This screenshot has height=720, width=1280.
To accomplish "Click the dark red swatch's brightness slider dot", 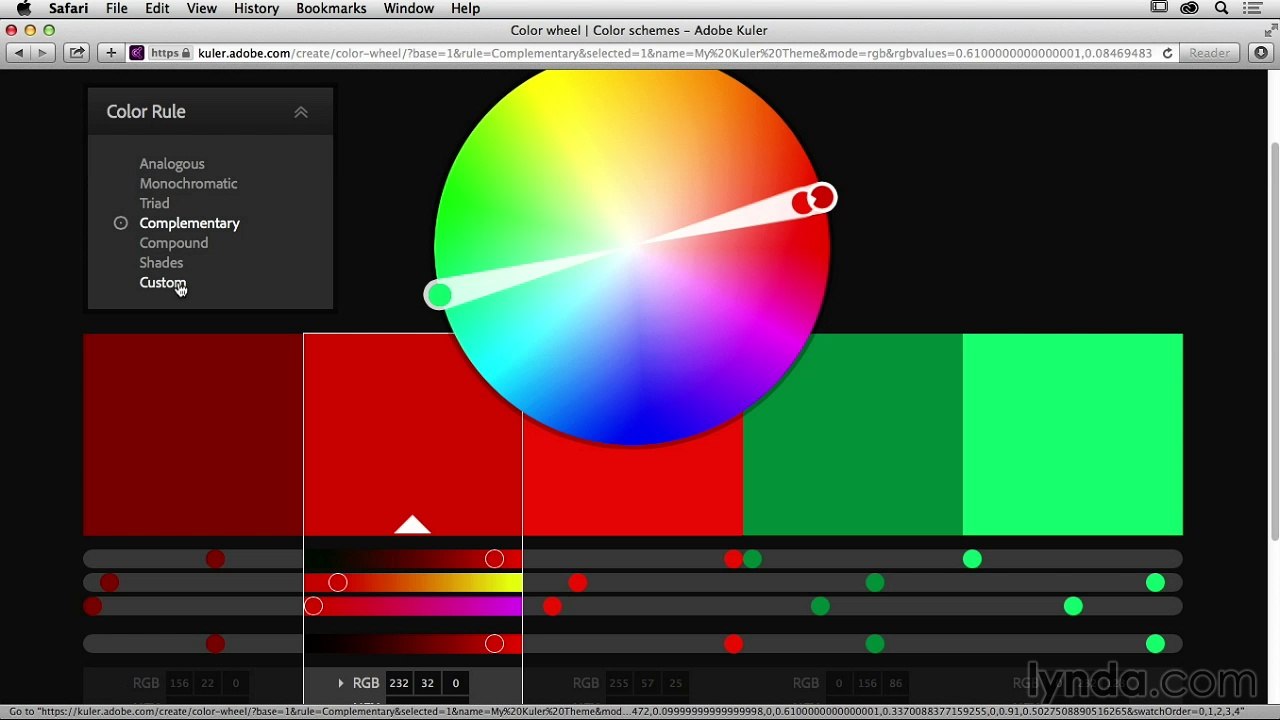I will pos(215,644).
